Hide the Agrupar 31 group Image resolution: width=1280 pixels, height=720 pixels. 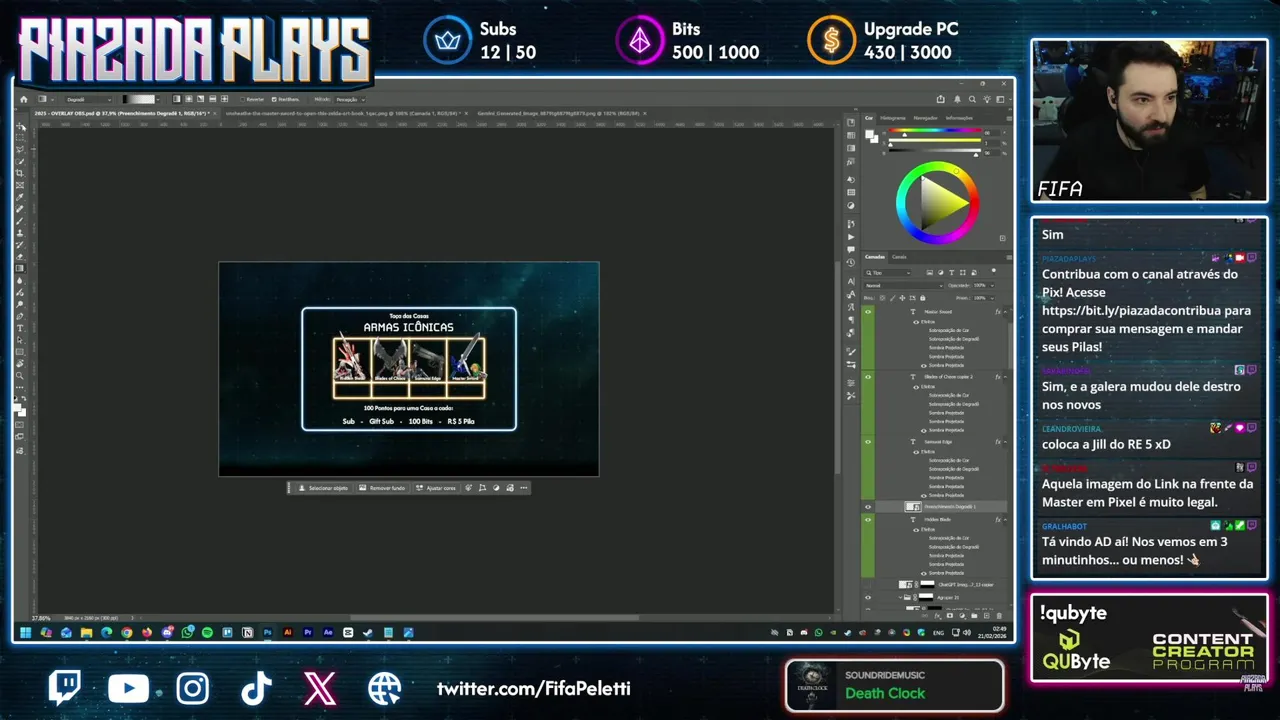(867, 597)
